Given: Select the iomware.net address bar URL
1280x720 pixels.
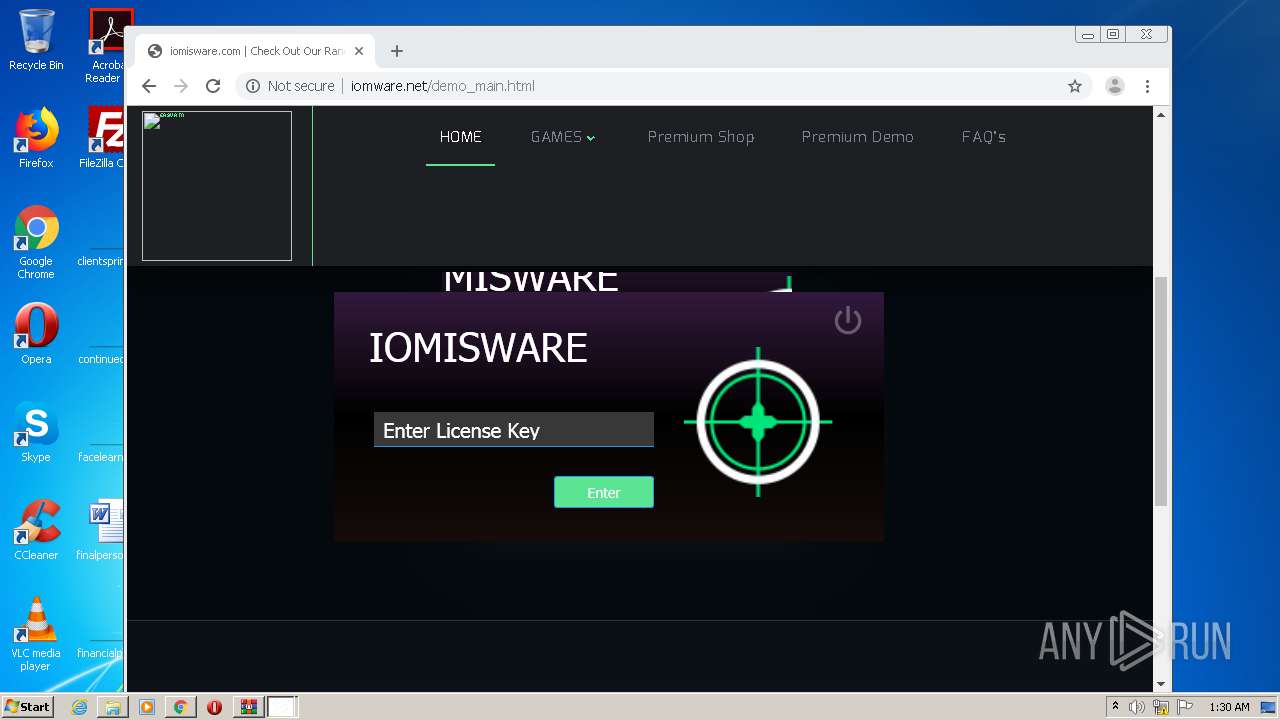Looking at the screenshot, I should coord(443,86).
